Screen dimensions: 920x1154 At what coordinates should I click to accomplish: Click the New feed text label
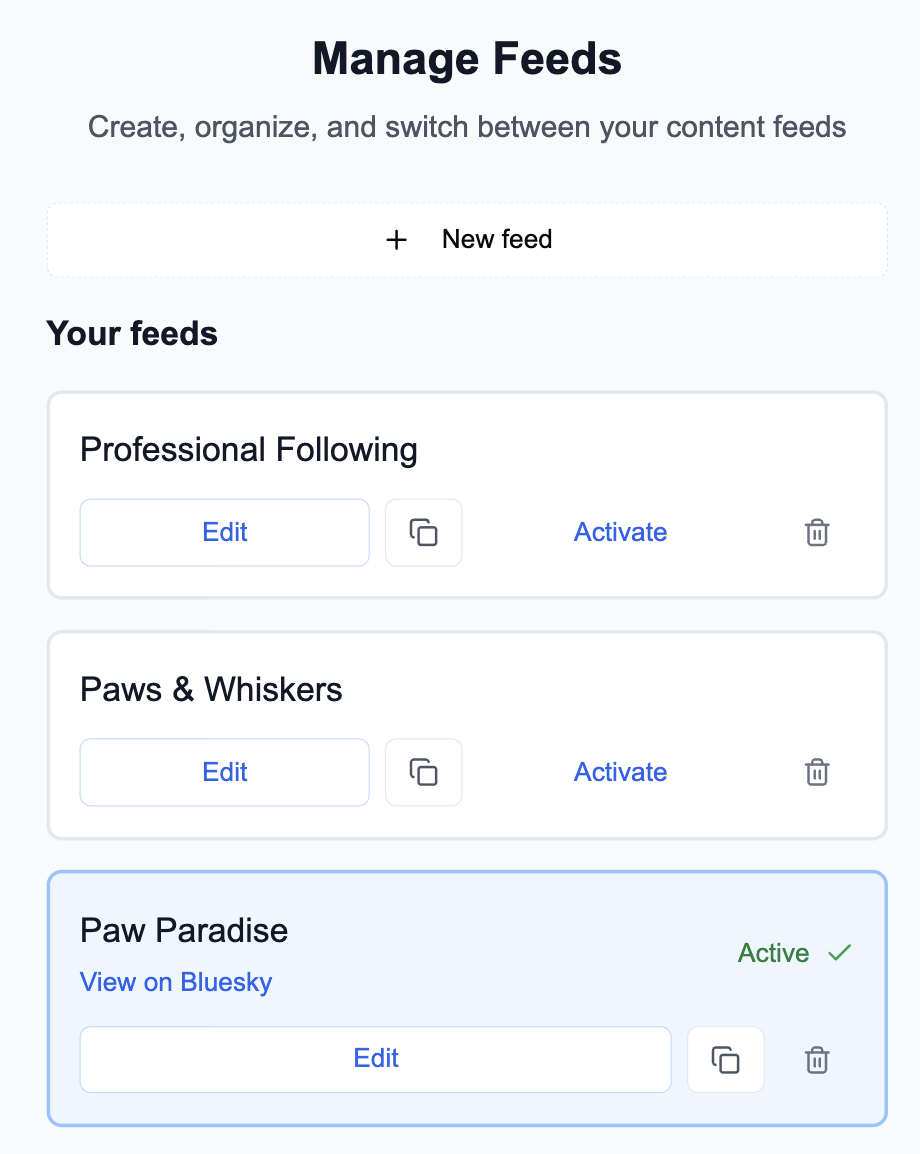[x=497, y=240]
